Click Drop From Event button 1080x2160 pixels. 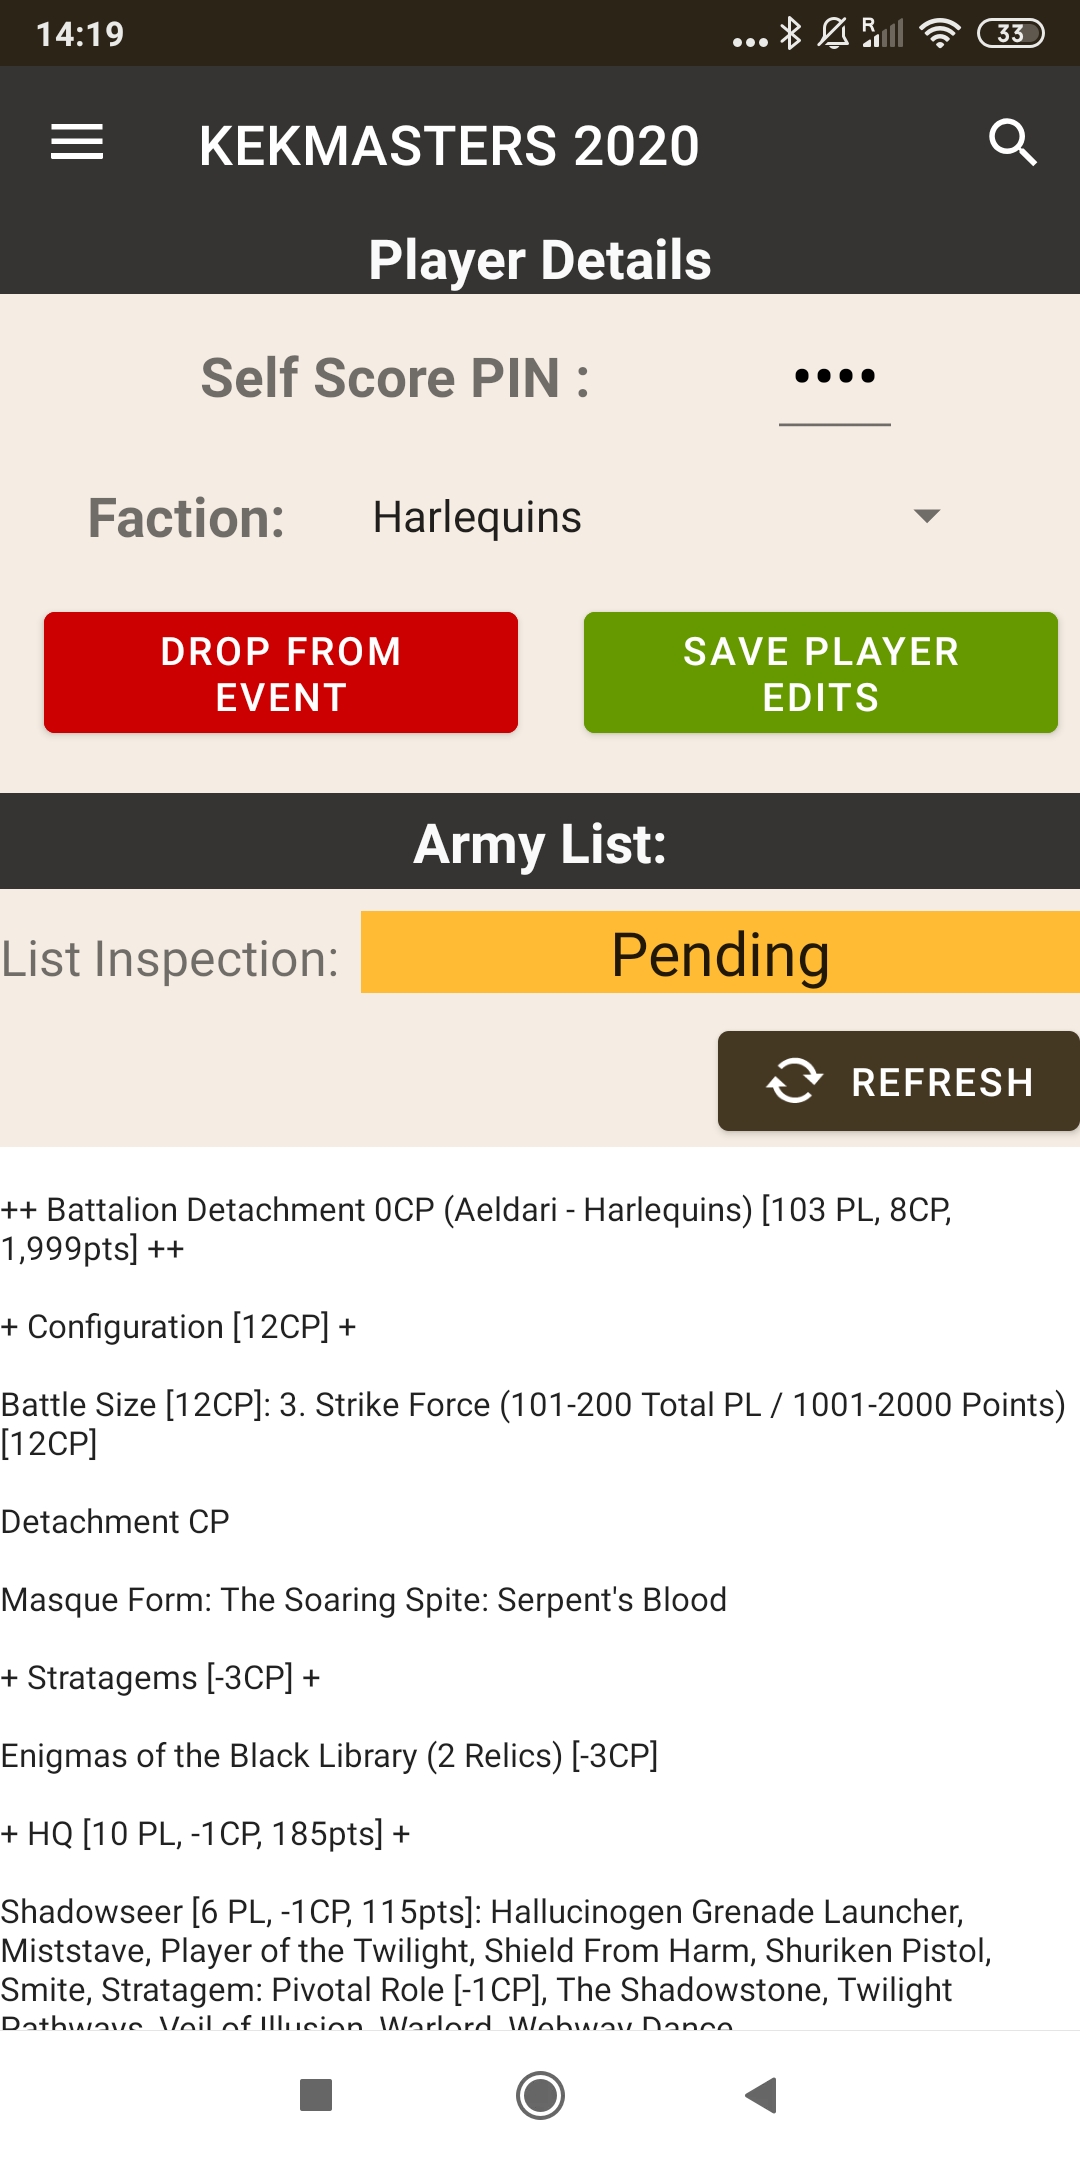[281, 673]
